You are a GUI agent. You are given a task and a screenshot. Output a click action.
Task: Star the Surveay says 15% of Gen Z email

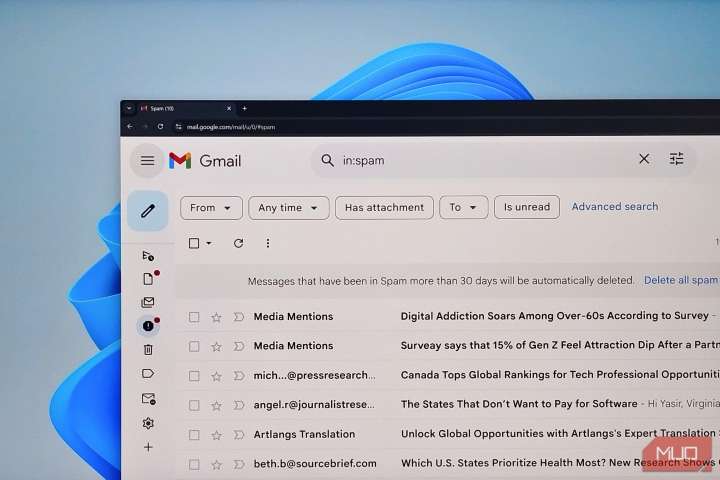(216, 347)
